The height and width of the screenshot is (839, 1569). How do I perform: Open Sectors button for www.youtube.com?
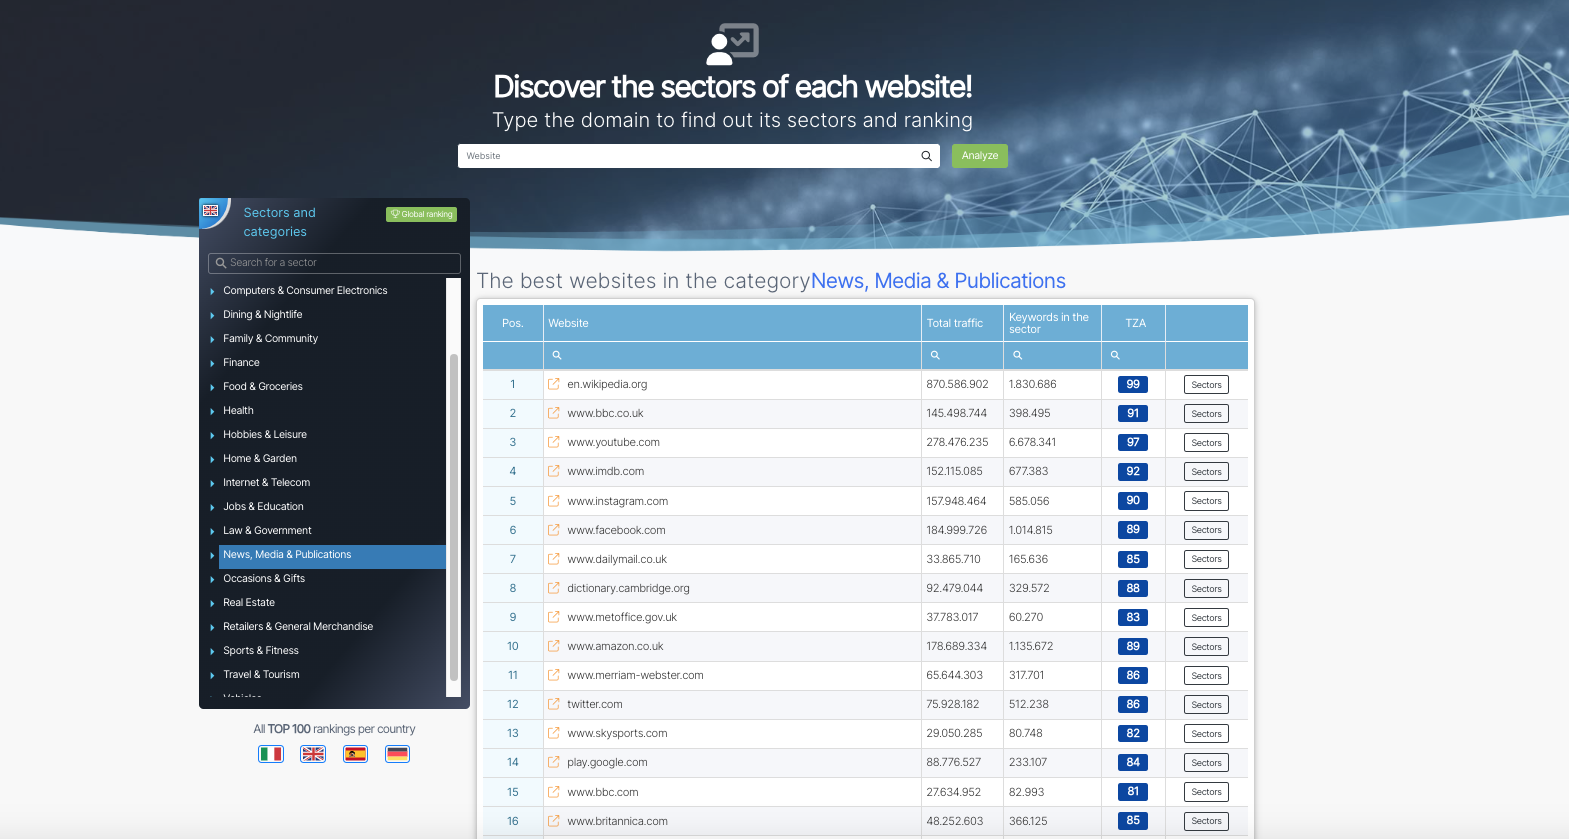1206,443
